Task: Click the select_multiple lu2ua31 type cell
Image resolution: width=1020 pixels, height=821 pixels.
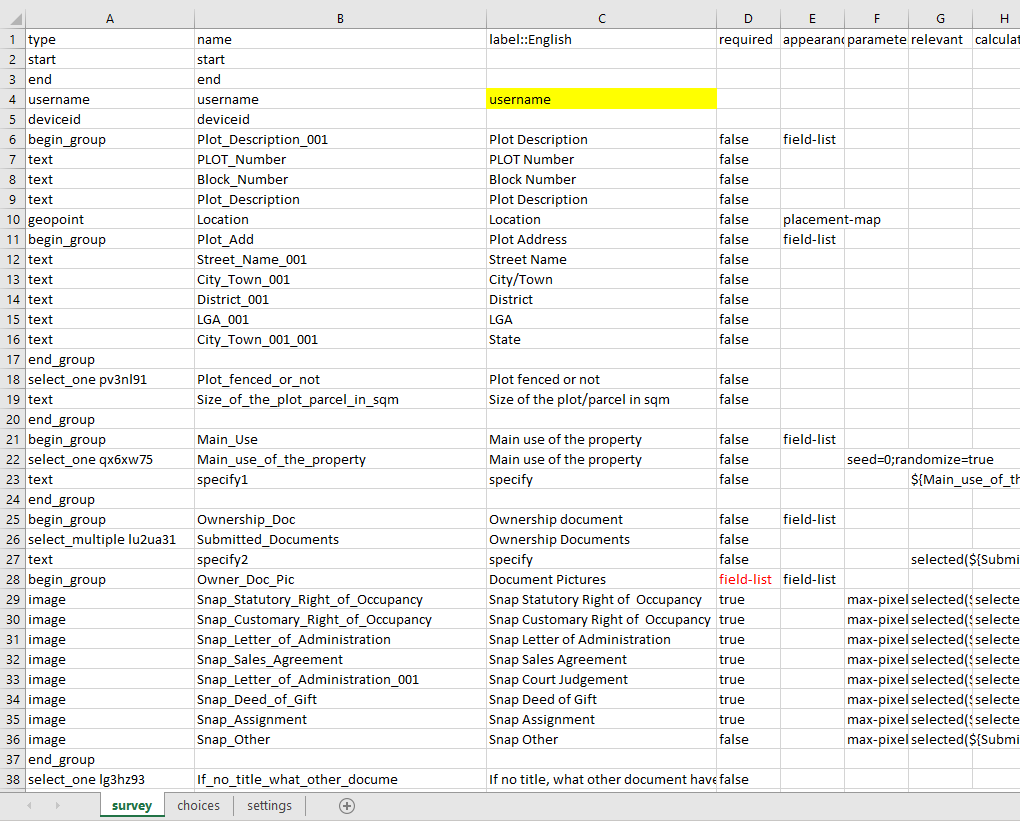Action: (x=101, y=539)
